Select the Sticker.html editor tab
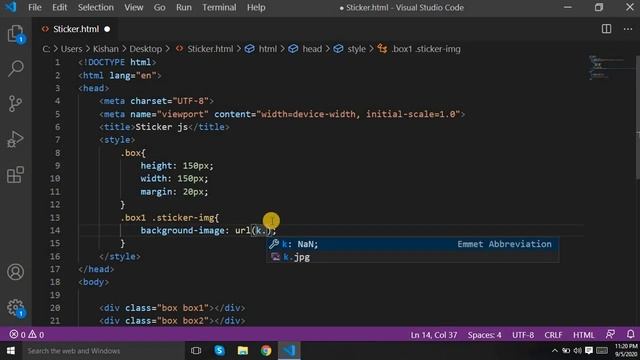This screenshot has height=360, width=640. (x=76, y=29)
